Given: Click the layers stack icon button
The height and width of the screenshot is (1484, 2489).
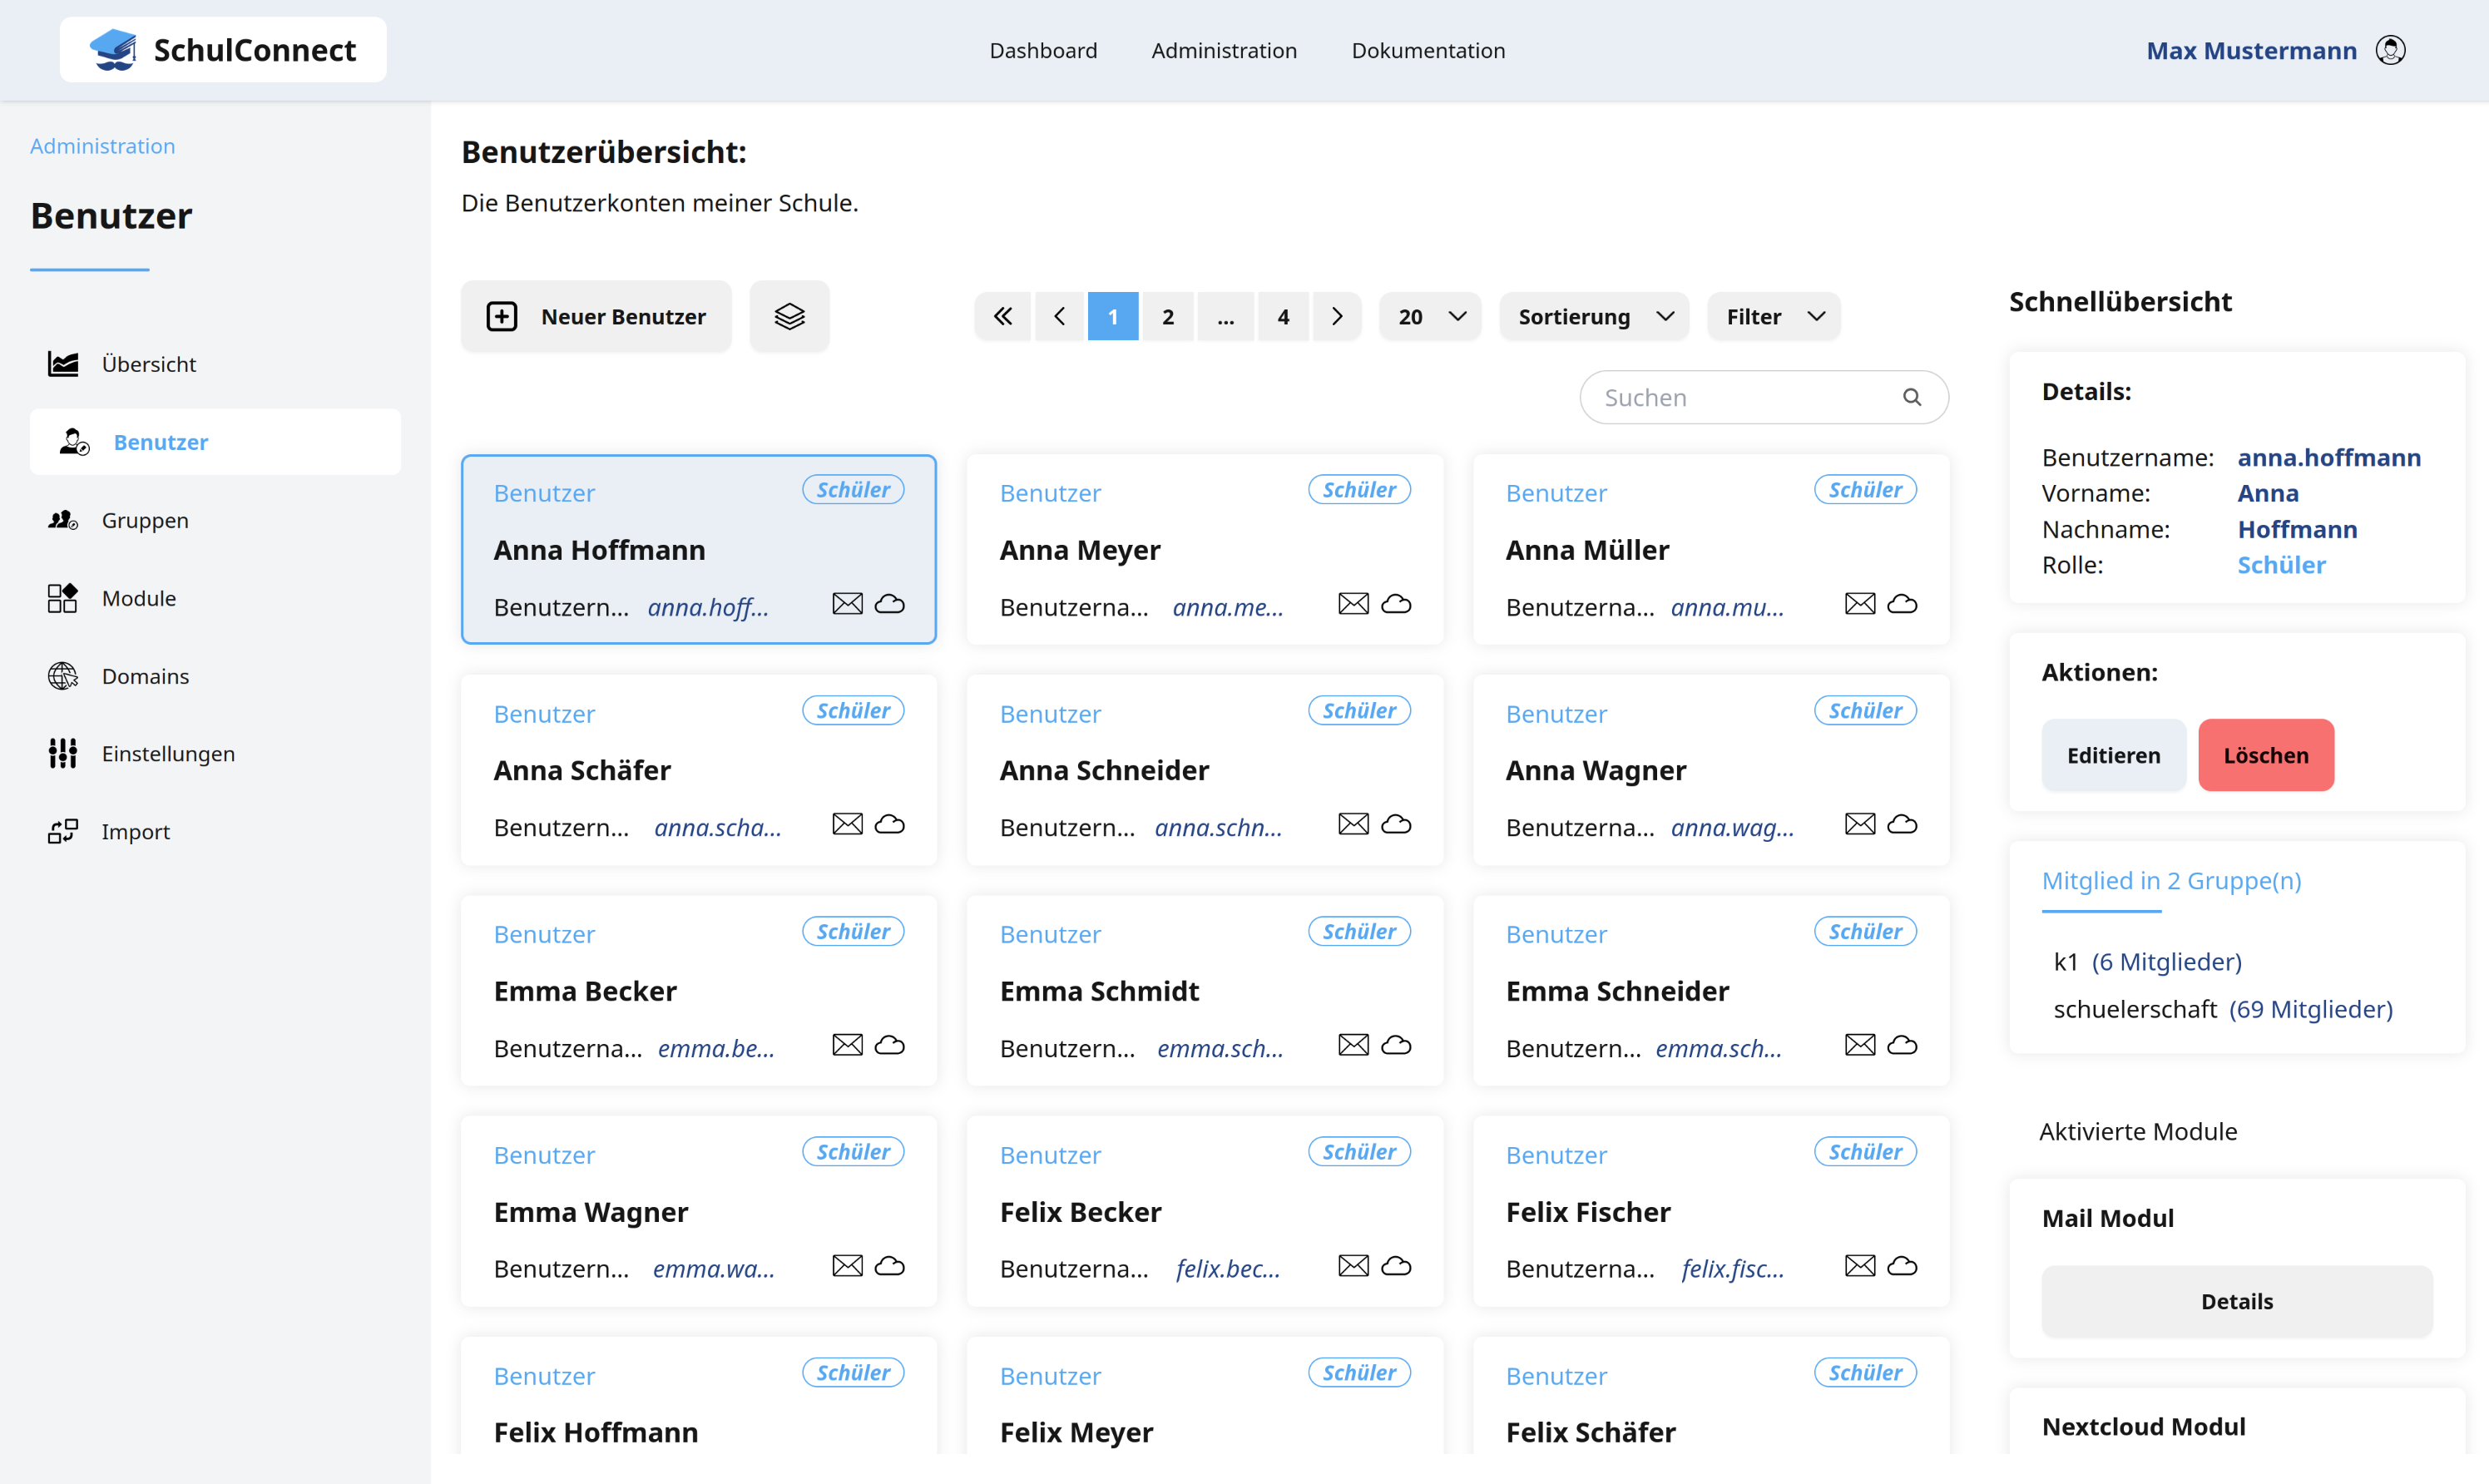Looking at the screenshot, I should click(789, 316).
